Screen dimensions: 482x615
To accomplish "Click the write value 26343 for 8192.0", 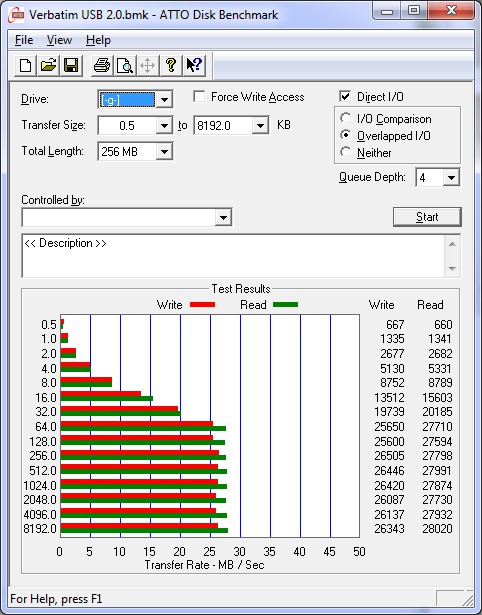I will click(x=389, y=529).
